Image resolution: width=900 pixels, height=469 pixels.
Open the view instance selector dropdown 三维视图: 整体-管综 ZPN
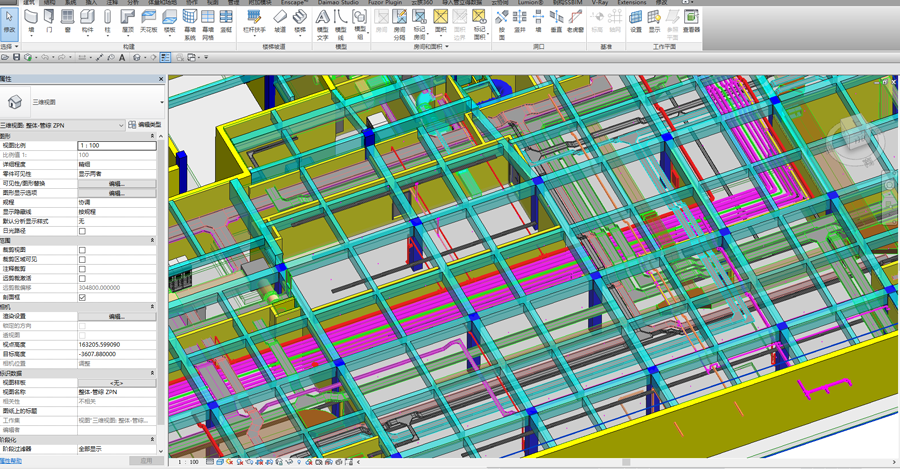point(63,125)
